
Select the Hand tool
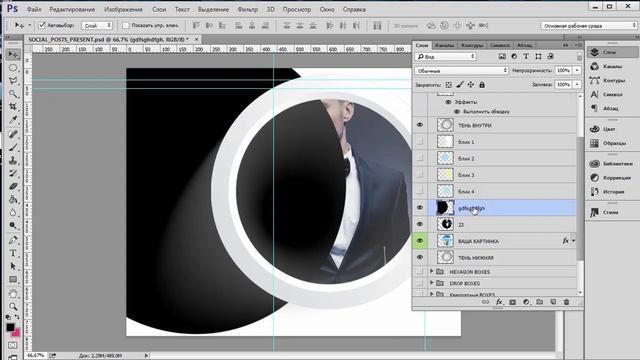[x=13, y=293]
